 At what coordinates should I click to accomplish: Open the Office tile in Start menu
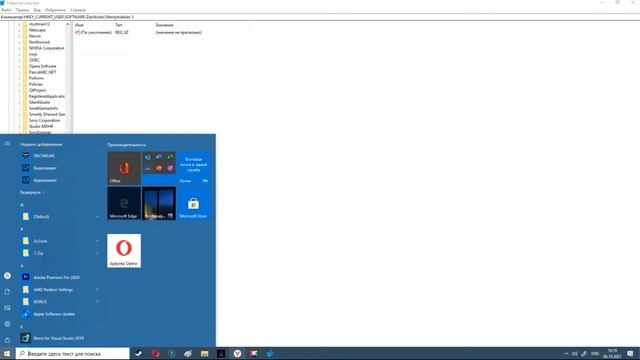124,168
